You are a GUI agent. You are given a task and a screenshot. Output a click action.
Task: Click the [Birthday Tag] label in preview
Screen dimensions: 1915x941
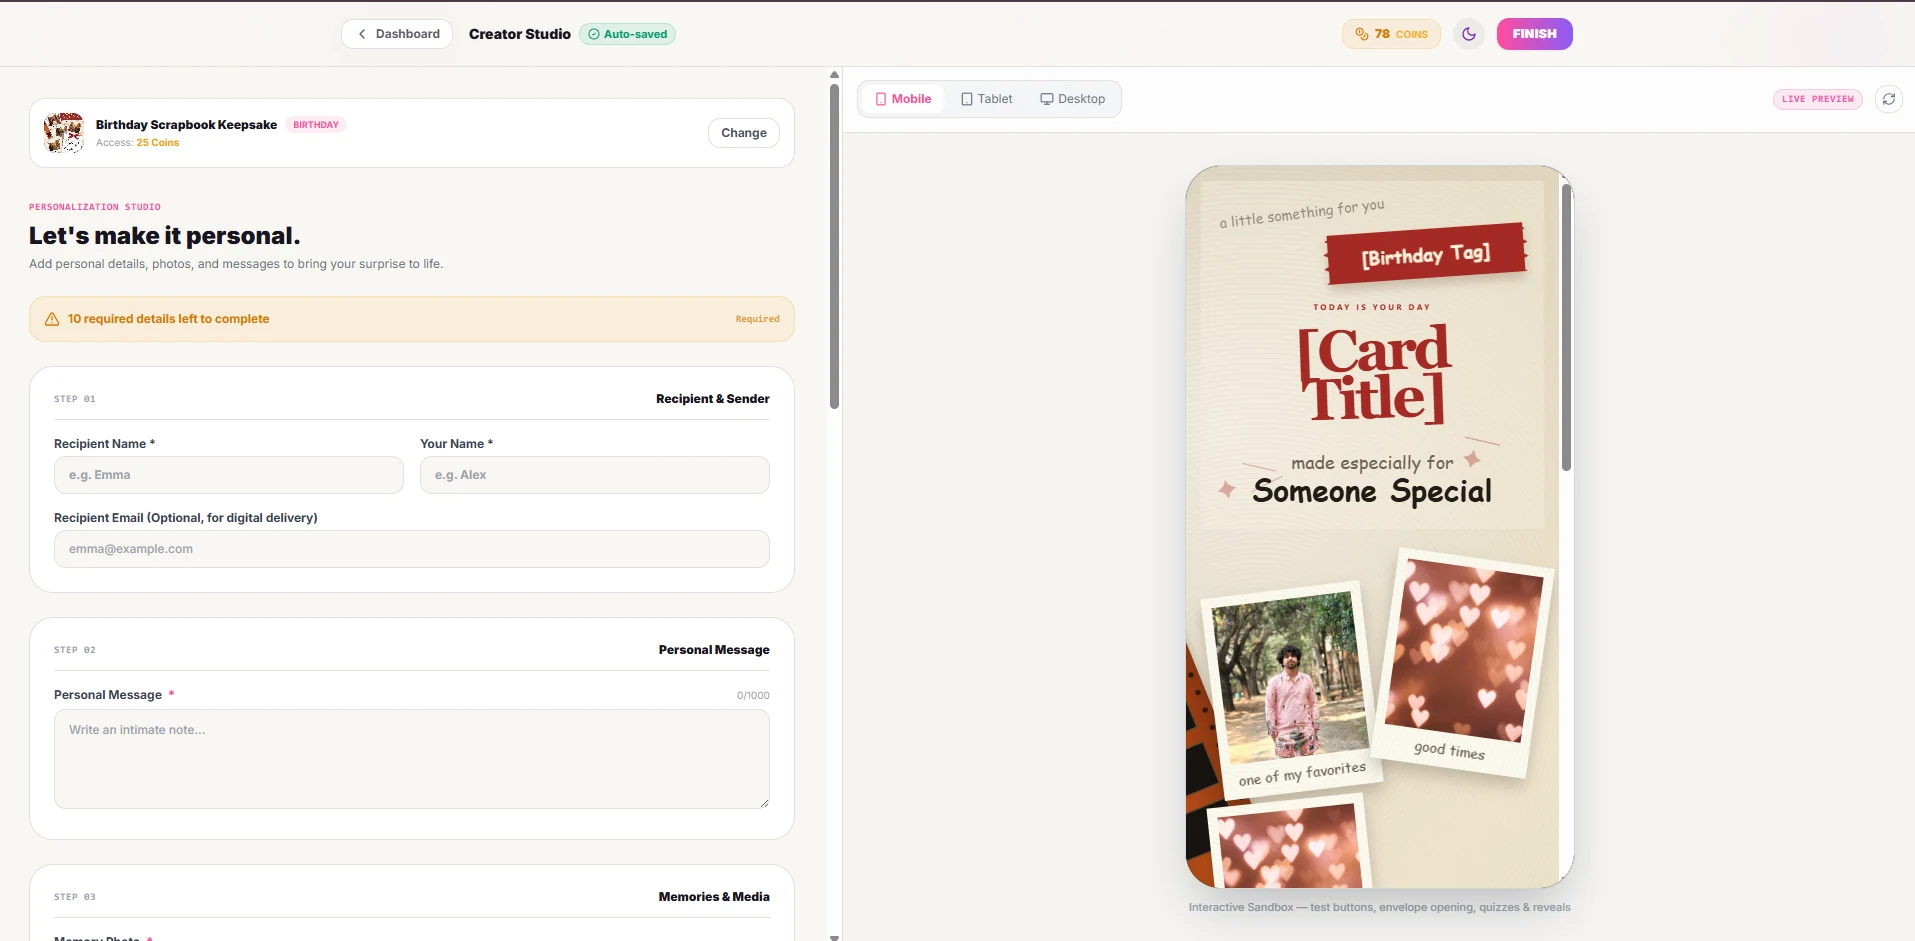(x=1426, y=255)
